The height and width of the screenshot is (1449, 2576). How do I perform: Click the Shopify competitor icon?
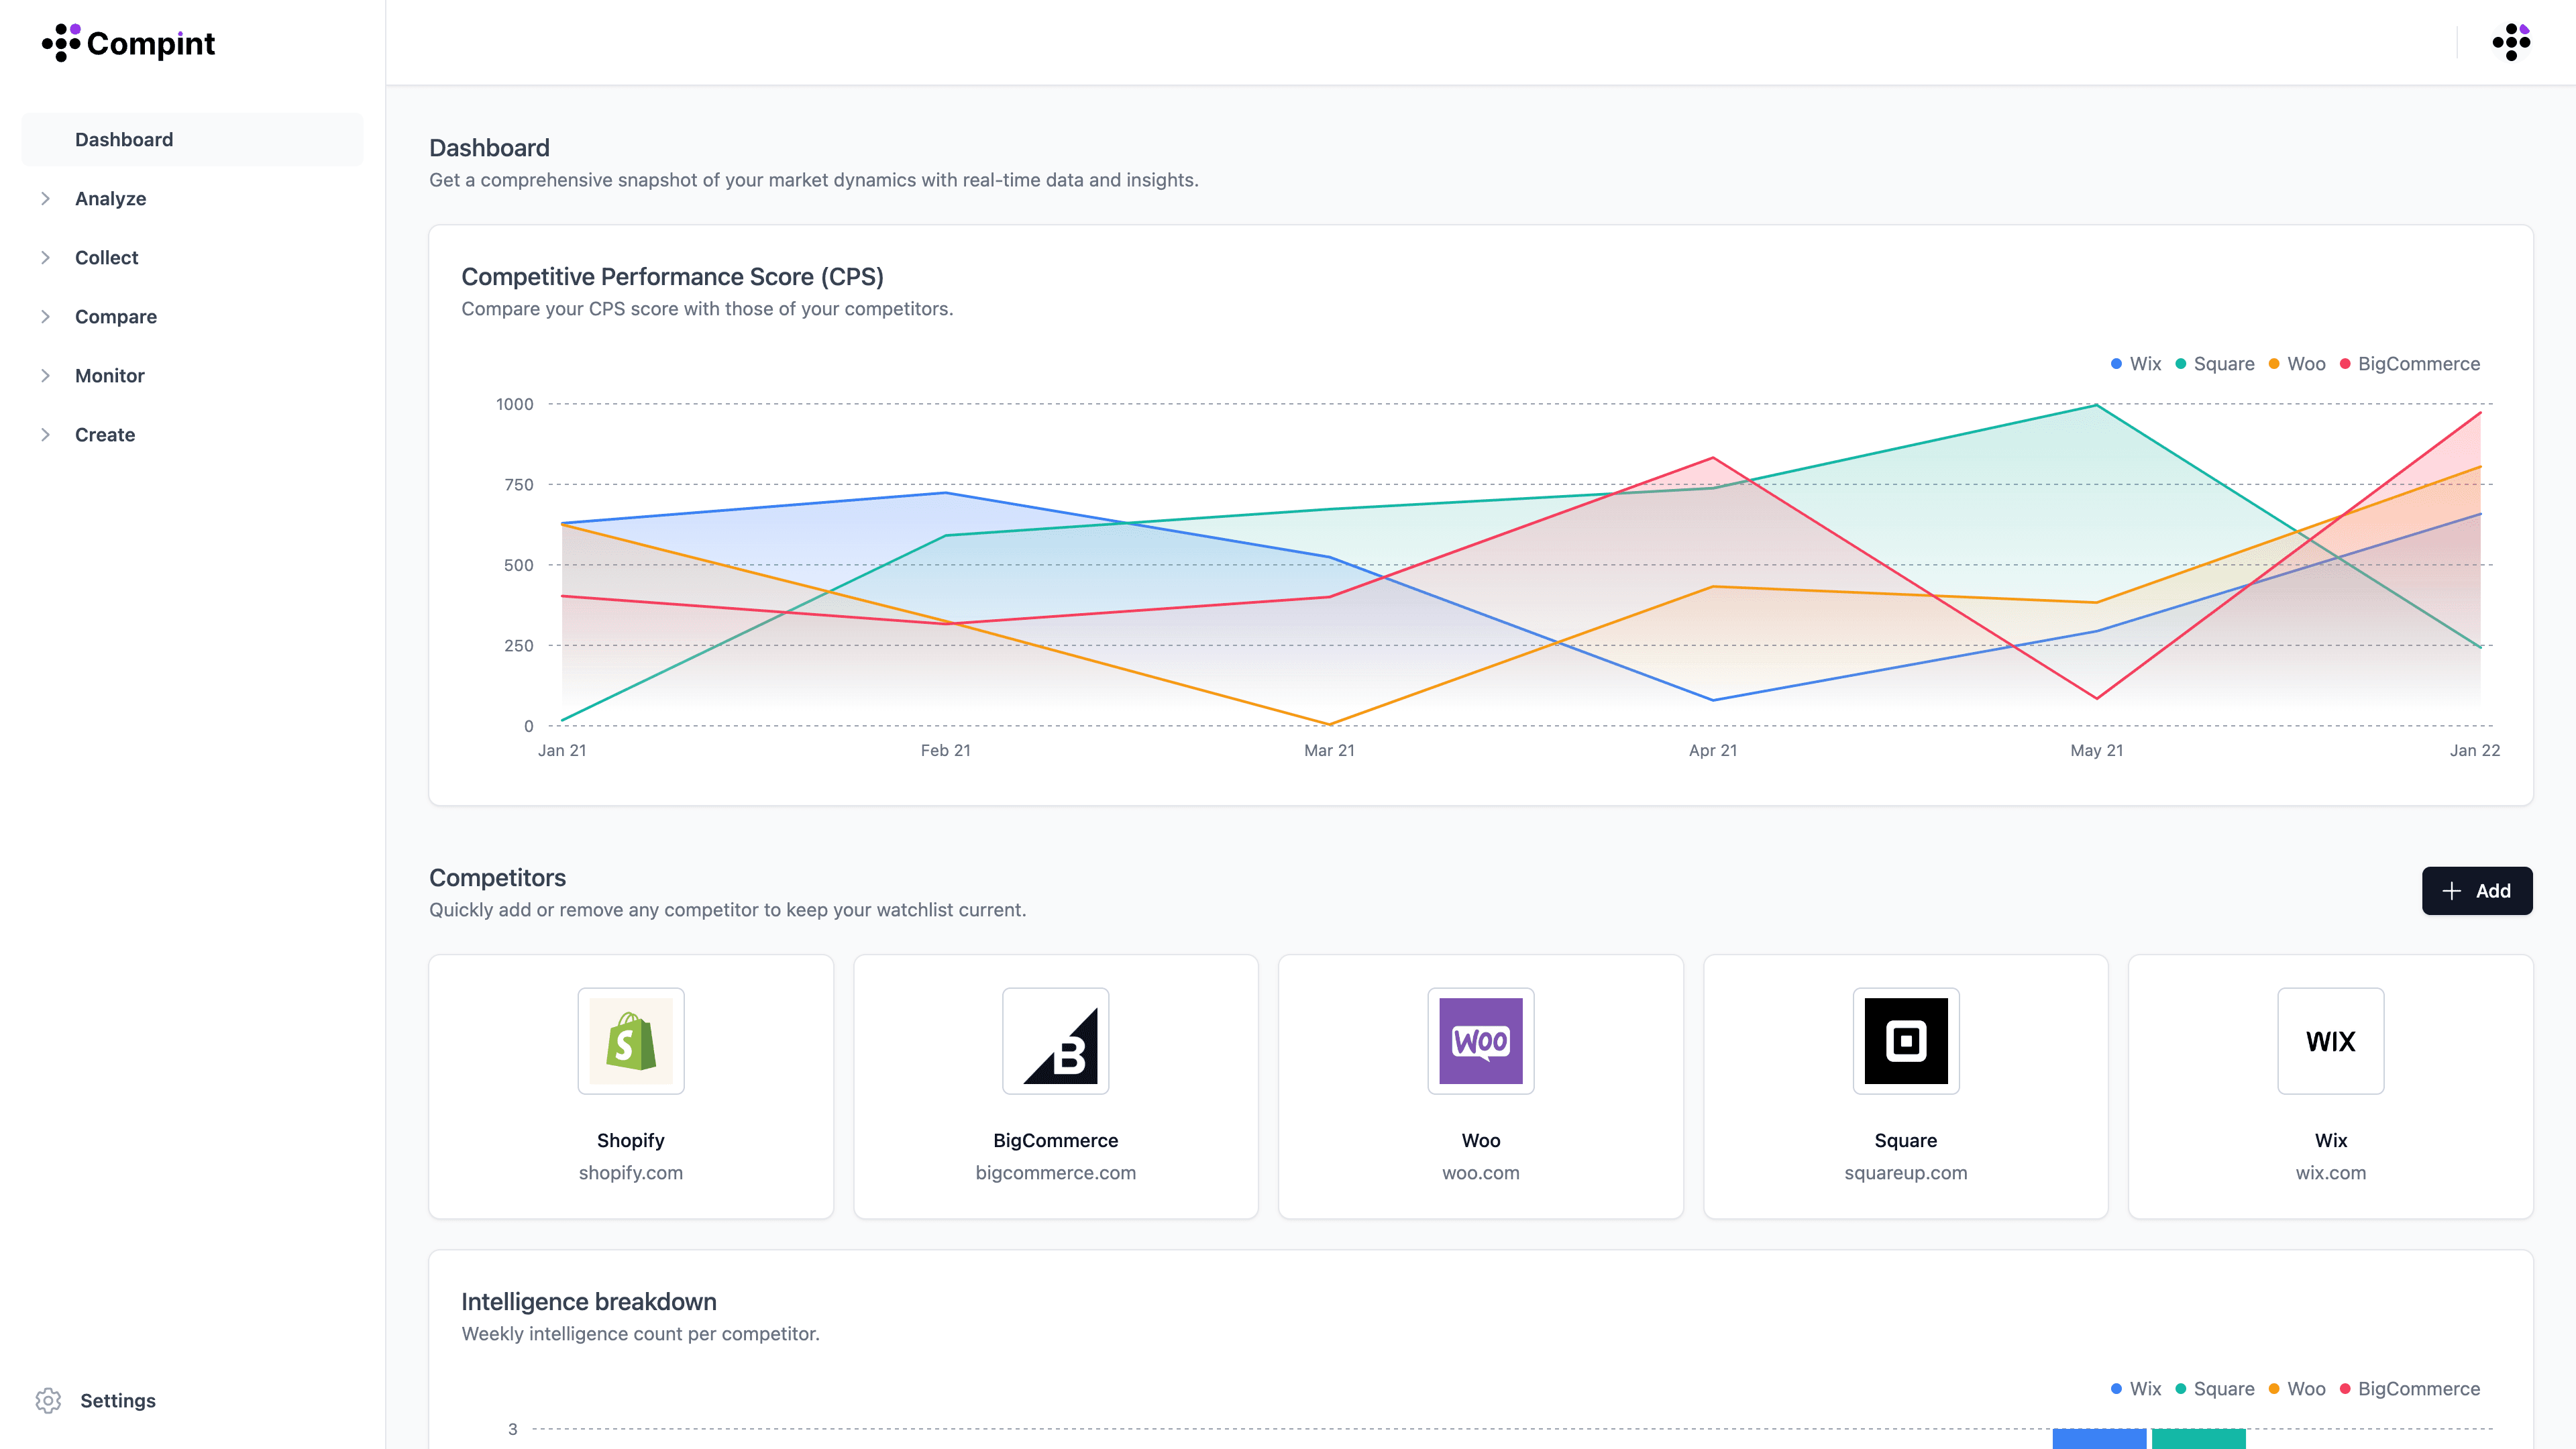tap(632, 1040)
